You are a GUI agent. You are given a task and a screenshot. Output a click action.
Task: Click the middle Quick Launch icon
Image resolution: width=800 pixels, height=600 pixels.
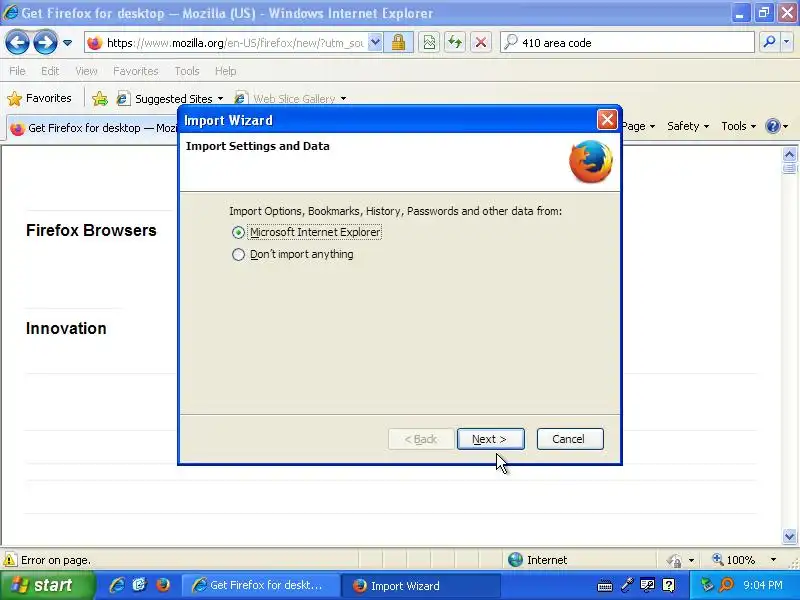[139, 585]
